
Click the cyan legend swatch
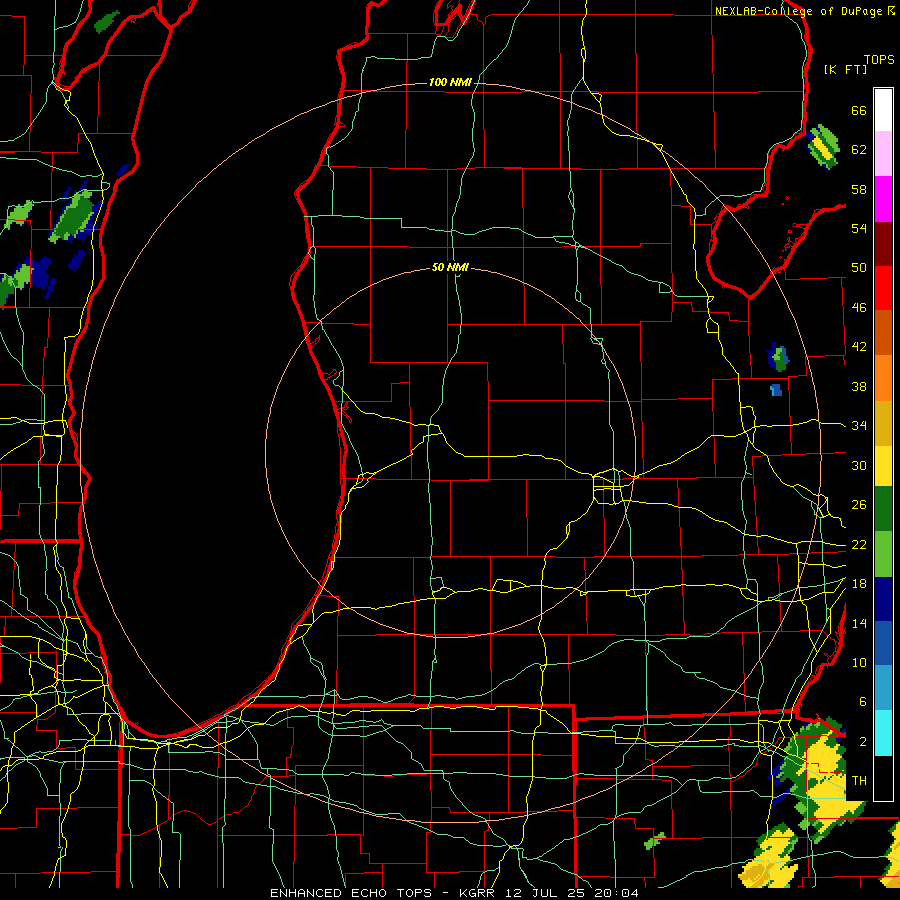pyautogui.click(x=883, y=733)
